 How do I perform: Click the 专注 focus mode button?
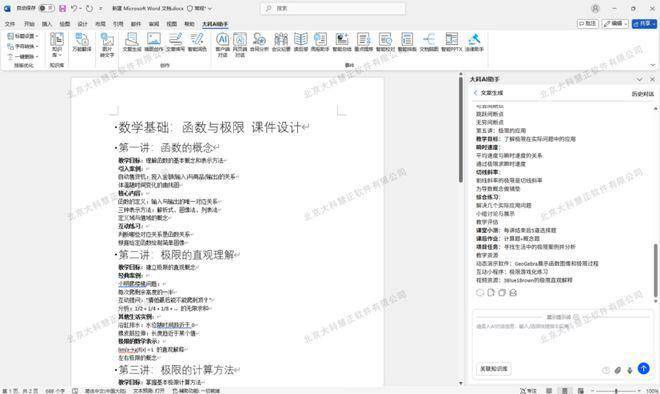coord(529,391)
